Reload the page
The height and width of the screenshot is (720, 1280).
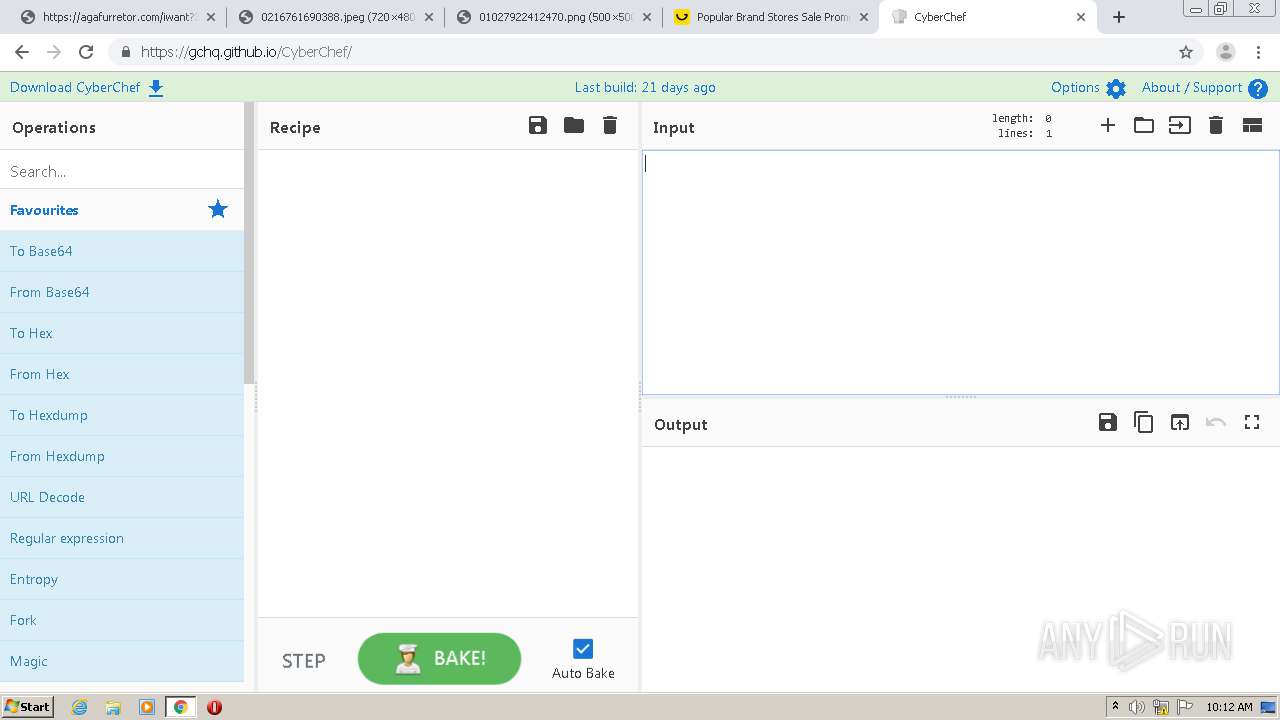(x=86, y=52)
